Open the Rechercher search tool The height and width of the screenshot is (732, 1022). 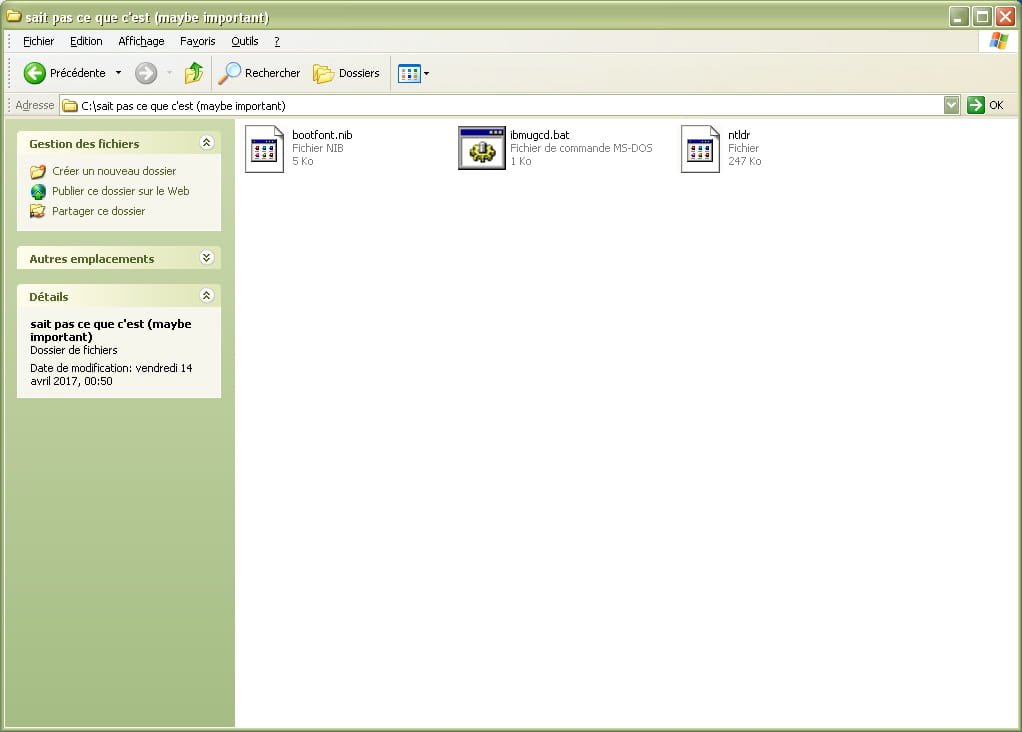[x=259, y=73]
